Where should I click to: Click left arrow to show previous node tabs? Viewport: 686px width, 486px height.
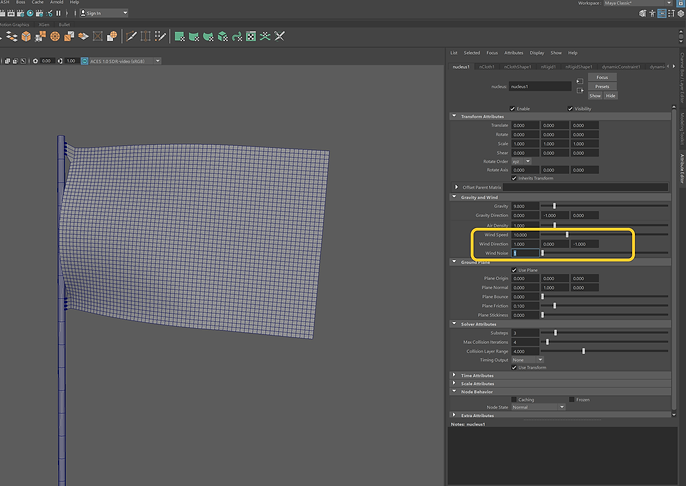point(668,66)
